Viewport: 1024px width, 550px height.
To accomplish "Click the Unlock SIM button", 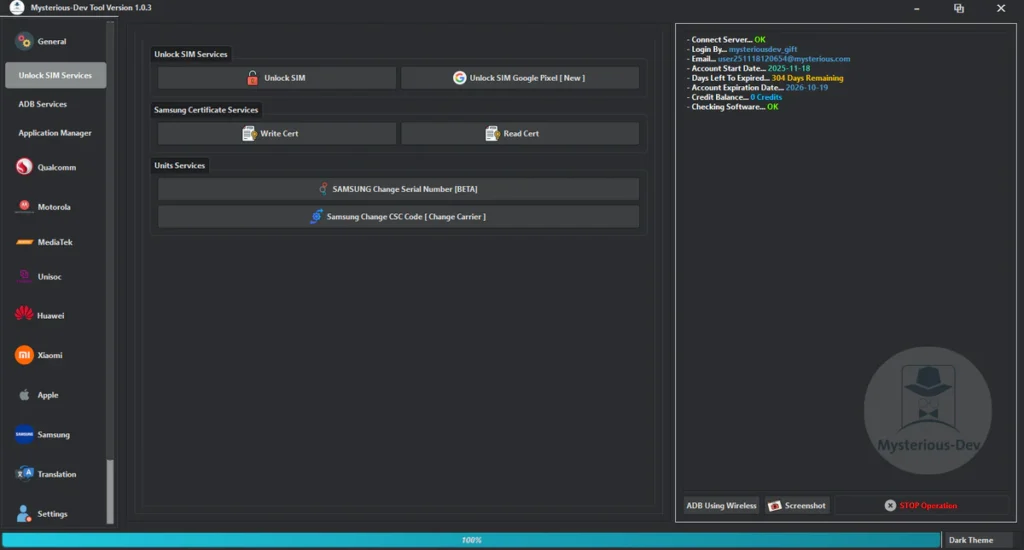I will (276, 78).
